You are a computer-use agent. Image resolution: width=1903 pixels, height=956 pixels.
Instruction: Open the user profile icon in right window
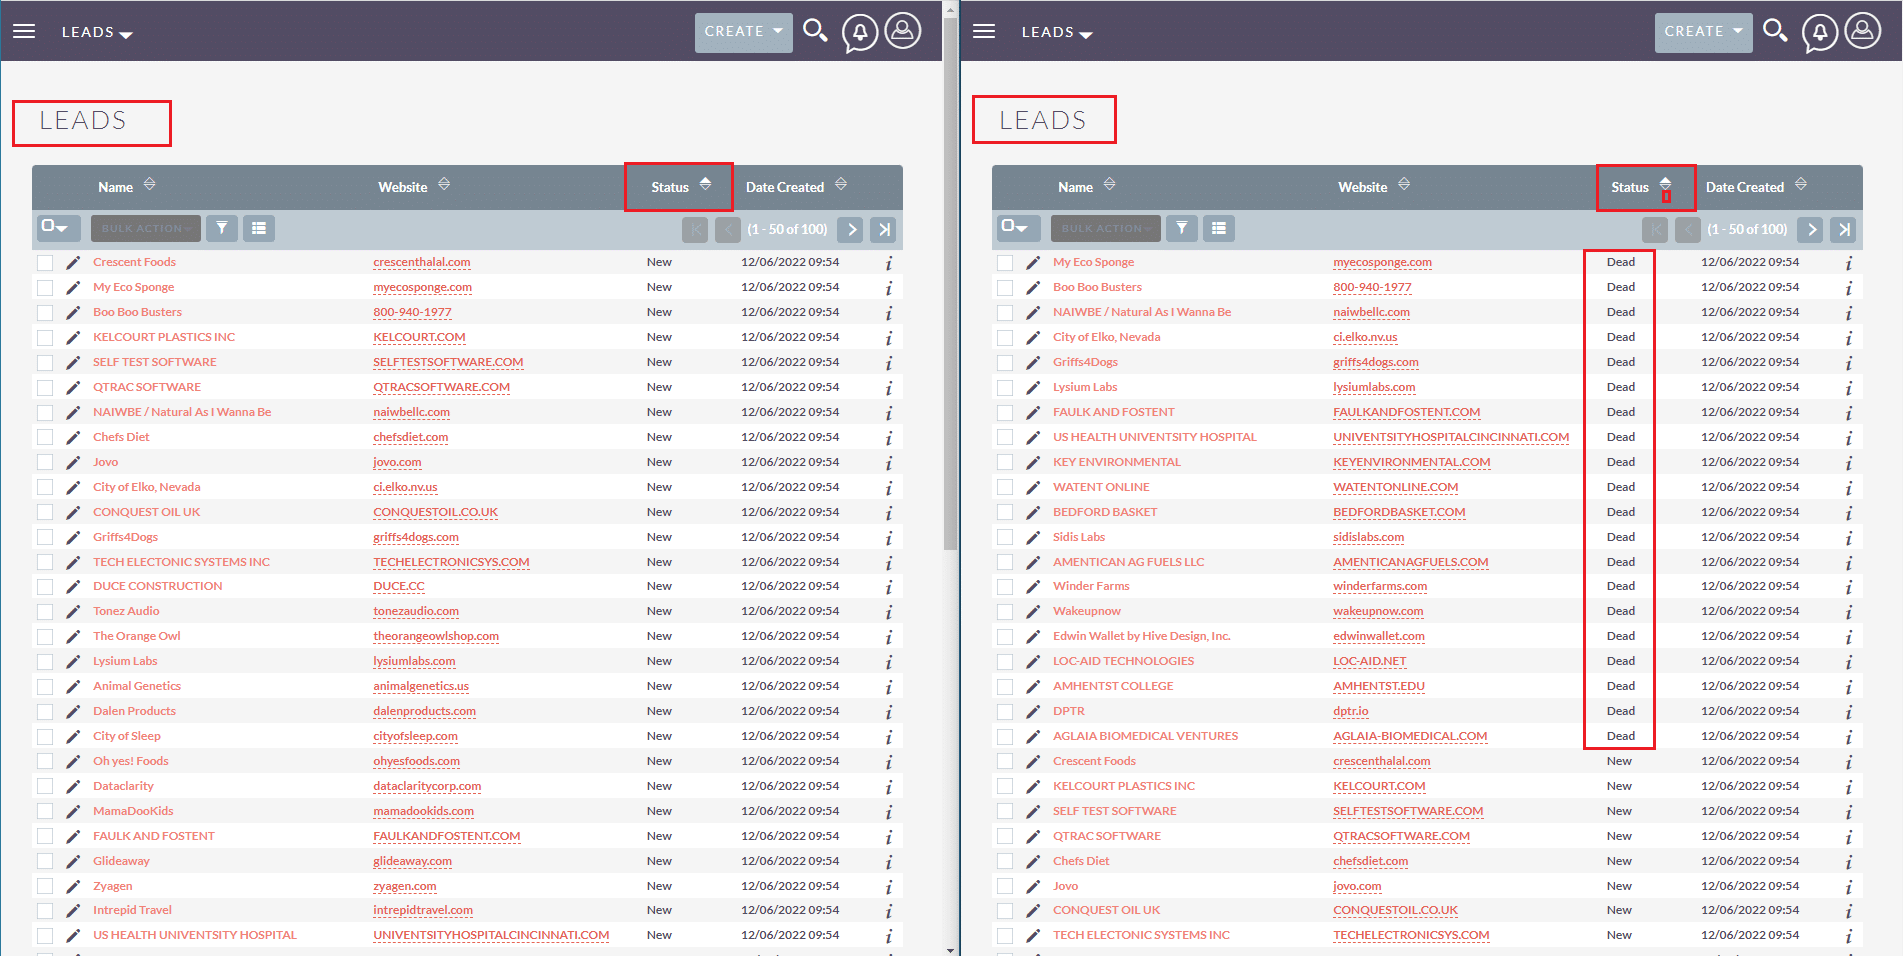(1863, 31)
